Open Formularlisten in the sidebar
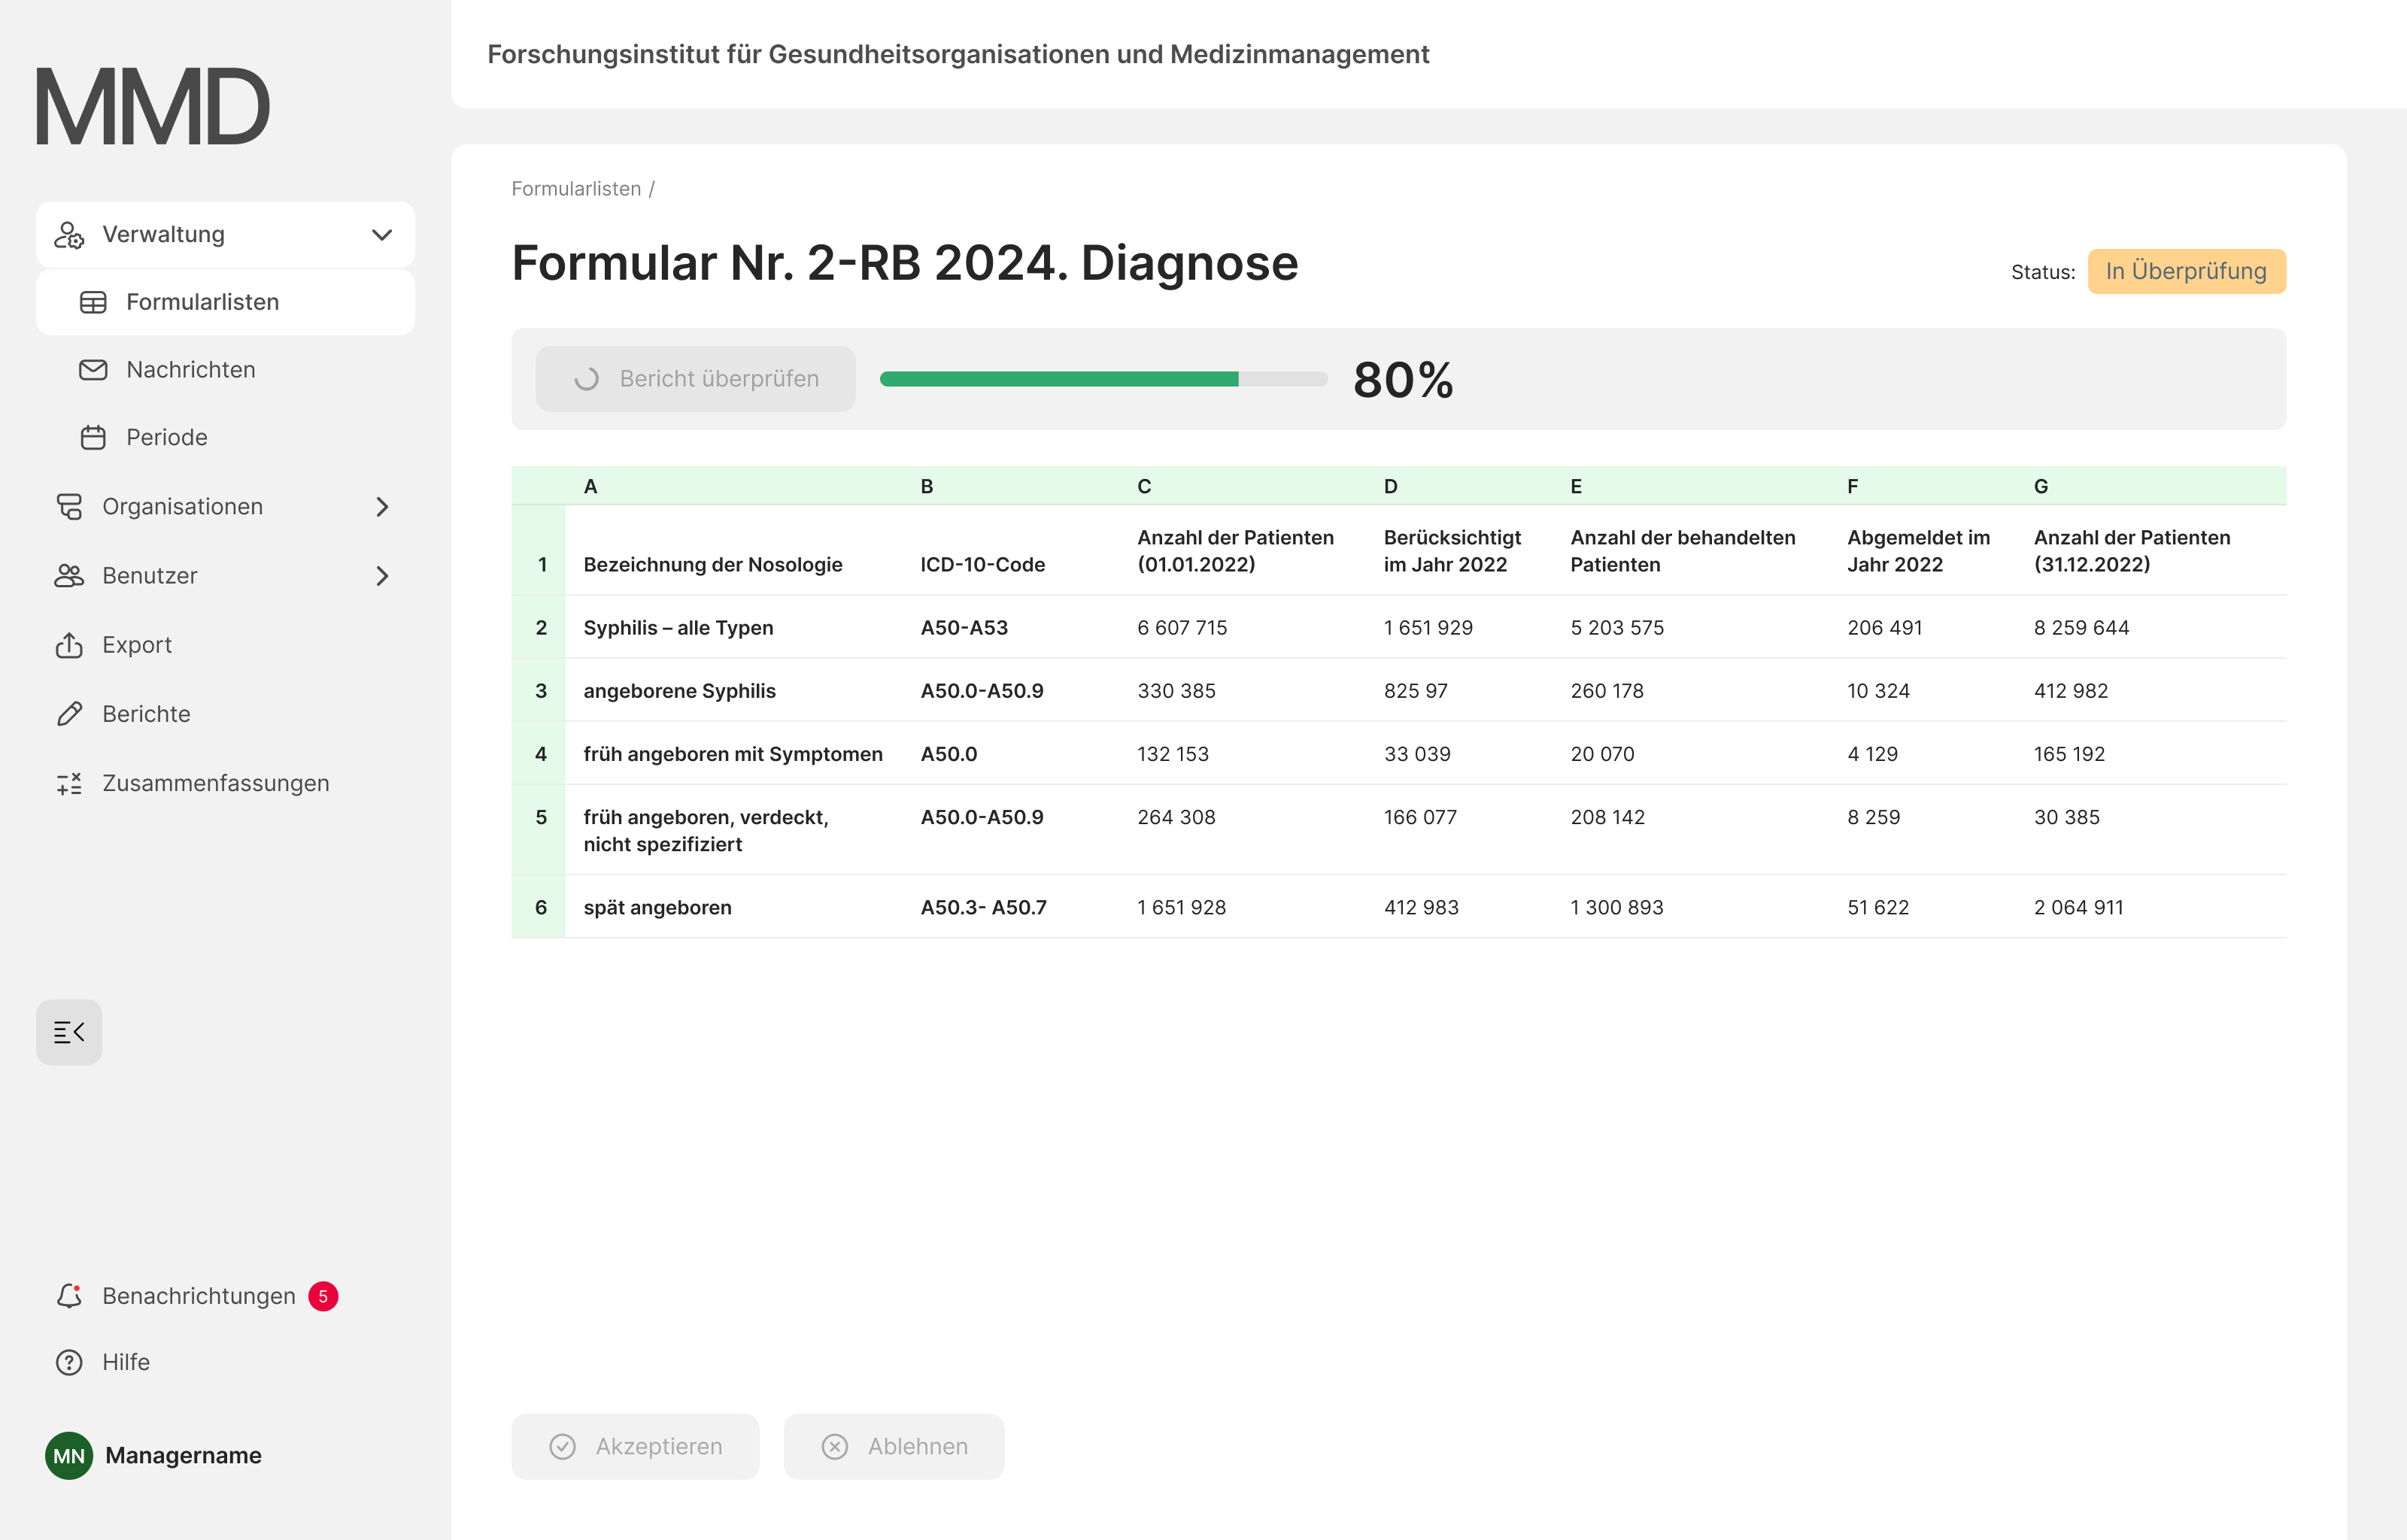Viewport: 2407px width, 1540px height. click(x=202, y=302)
